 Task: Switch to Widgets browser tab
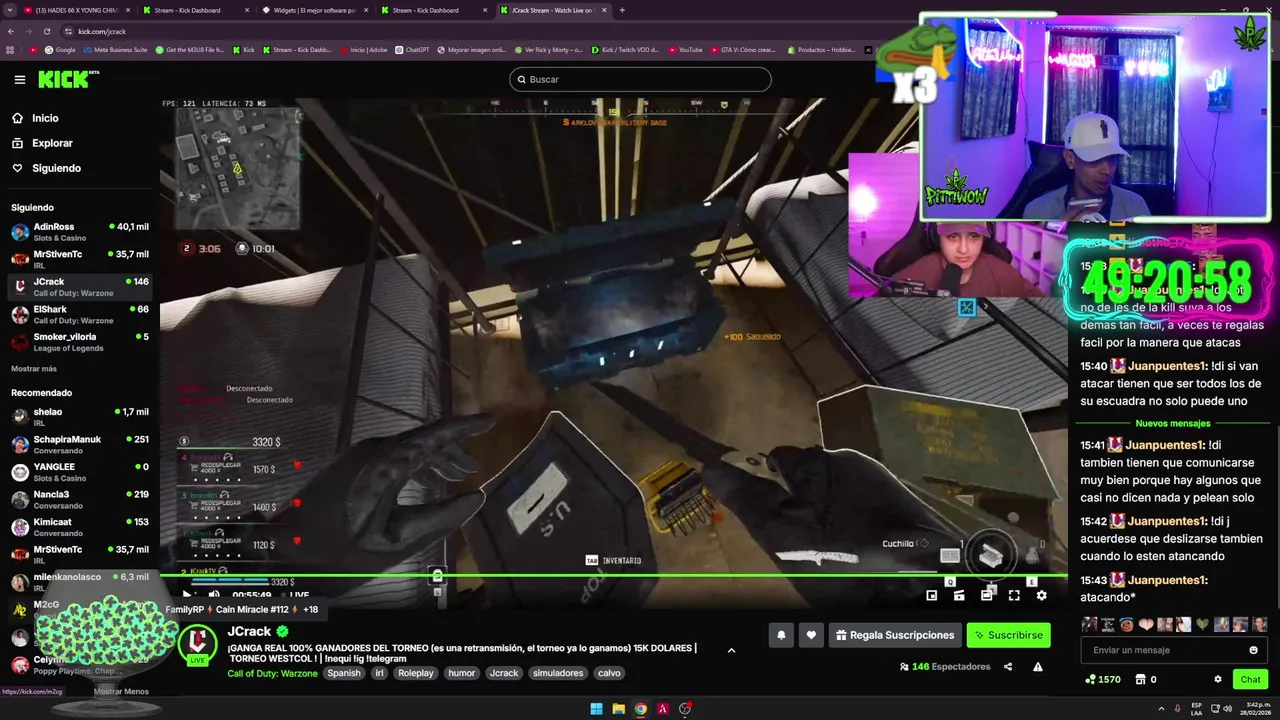[x=315, y=10]
